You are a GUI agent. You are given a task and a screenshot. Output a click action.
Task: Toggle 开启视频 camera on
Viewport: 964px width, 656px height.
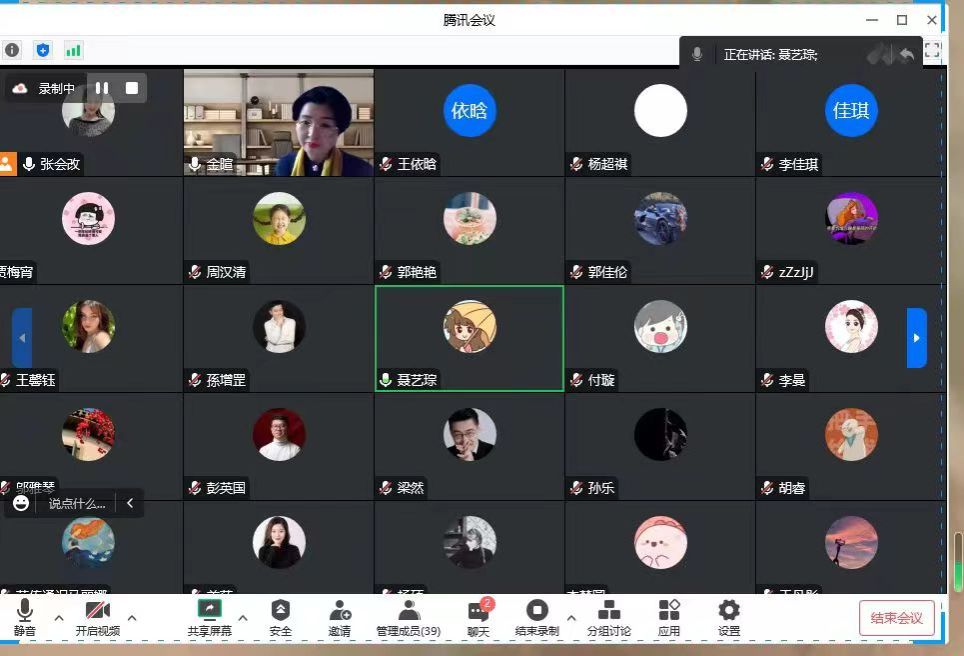click(x=98, y=617)
